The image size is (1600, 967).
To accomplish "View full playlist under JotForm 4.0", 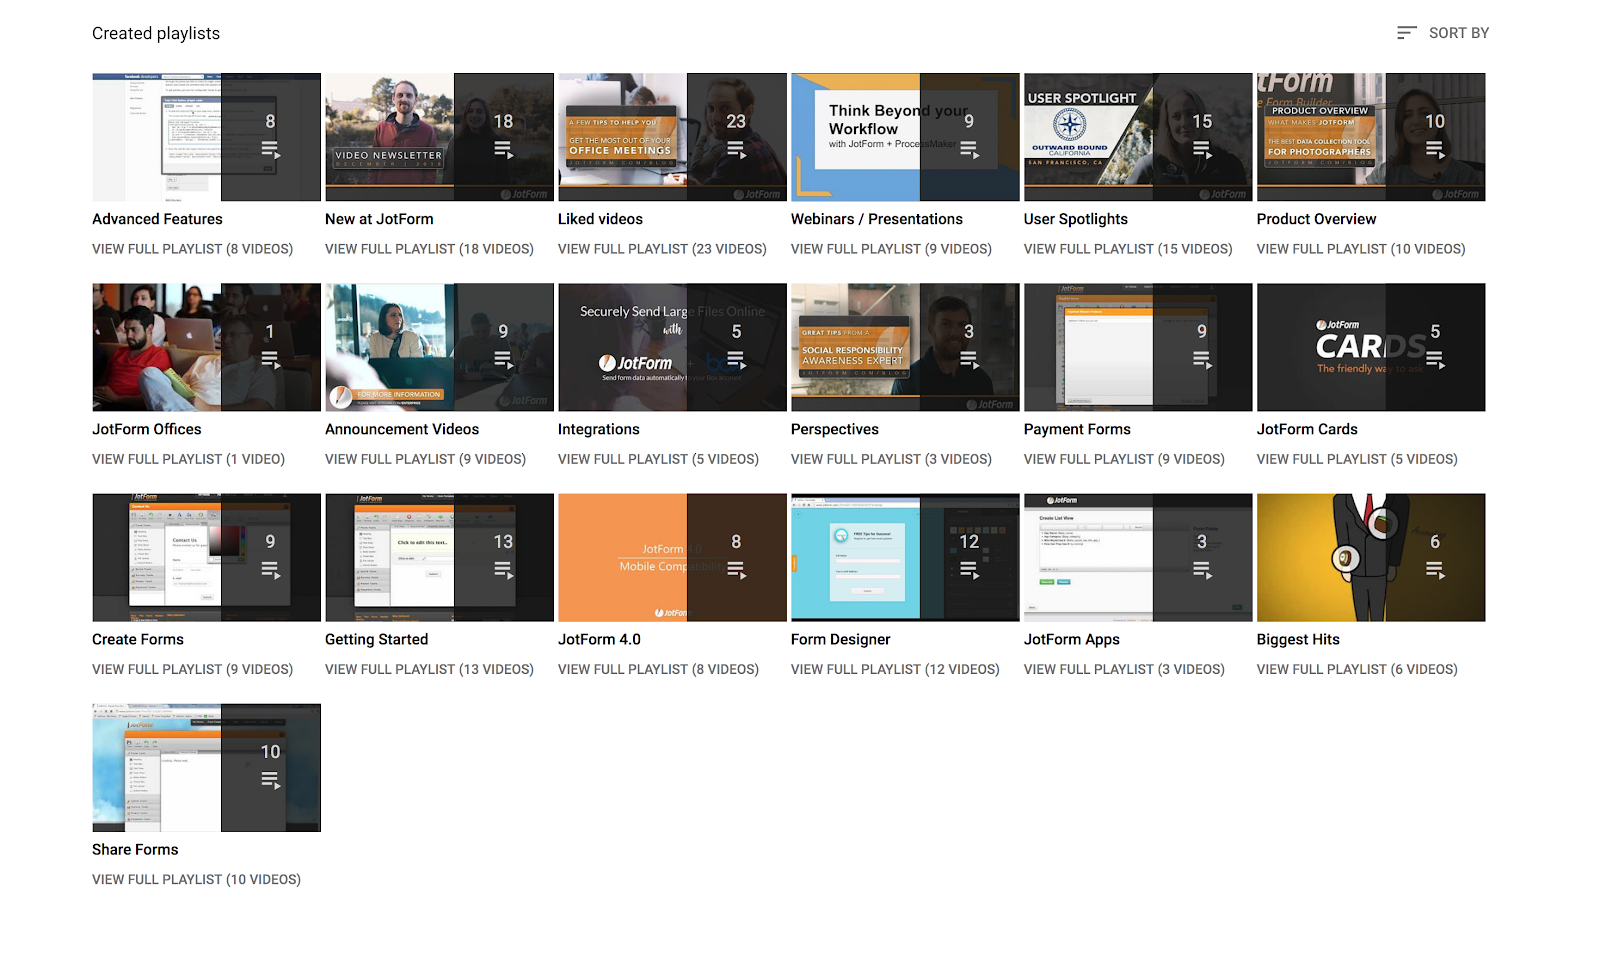I will tap(658, 669).
